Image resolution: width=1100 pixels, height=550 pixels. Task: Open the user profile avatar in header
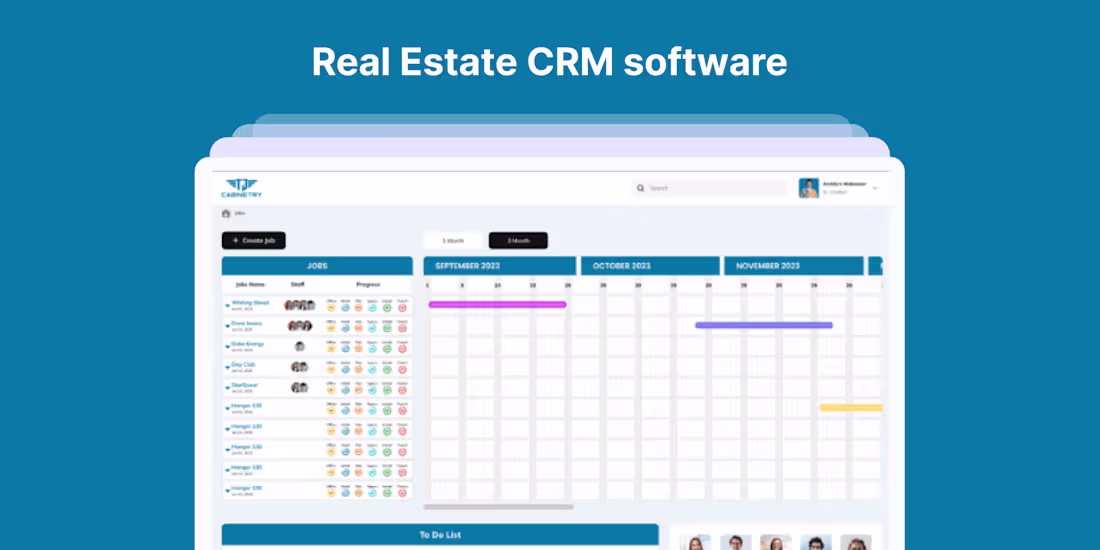(x=809, y=188)
